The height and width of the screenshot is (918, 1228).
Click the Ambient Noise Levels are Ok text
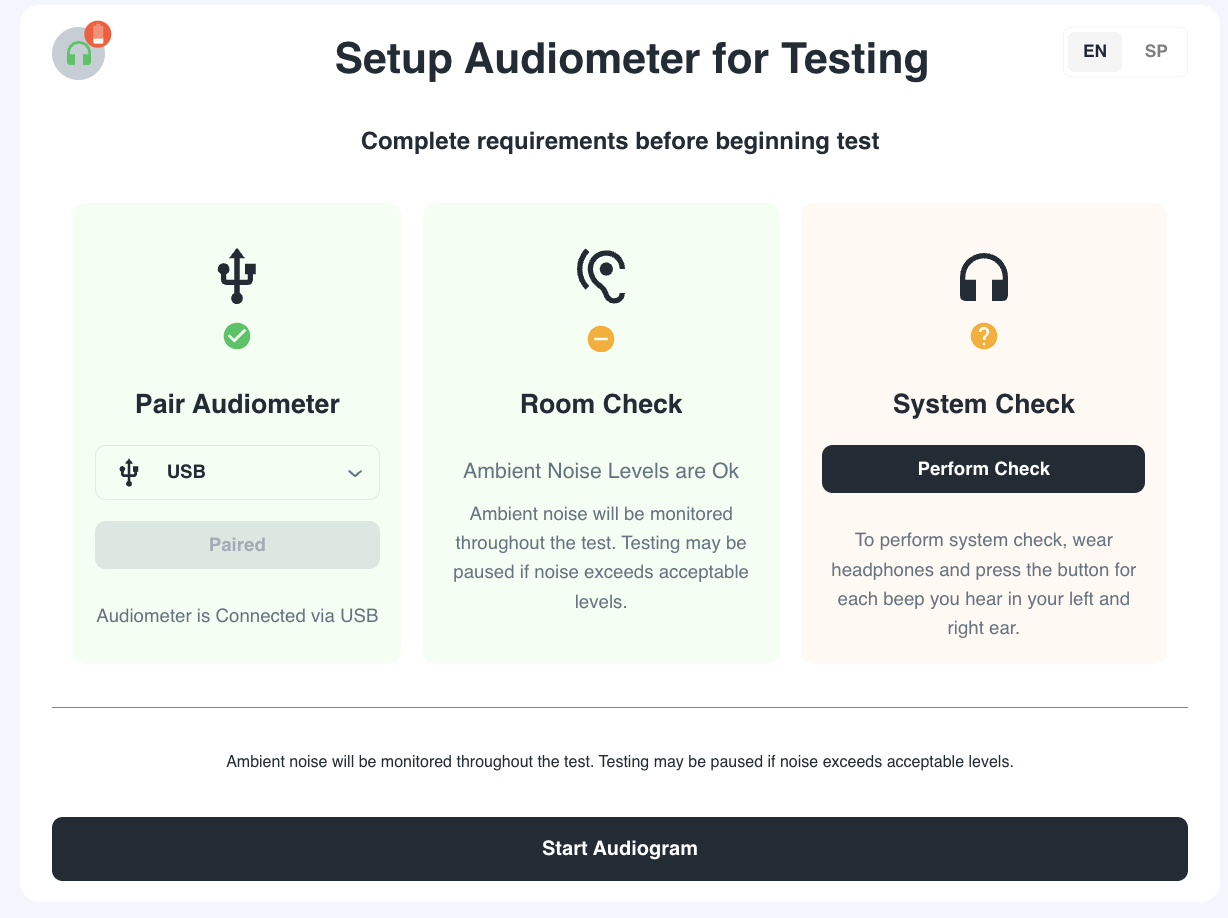pyautogui.click(x=601, y=471)
